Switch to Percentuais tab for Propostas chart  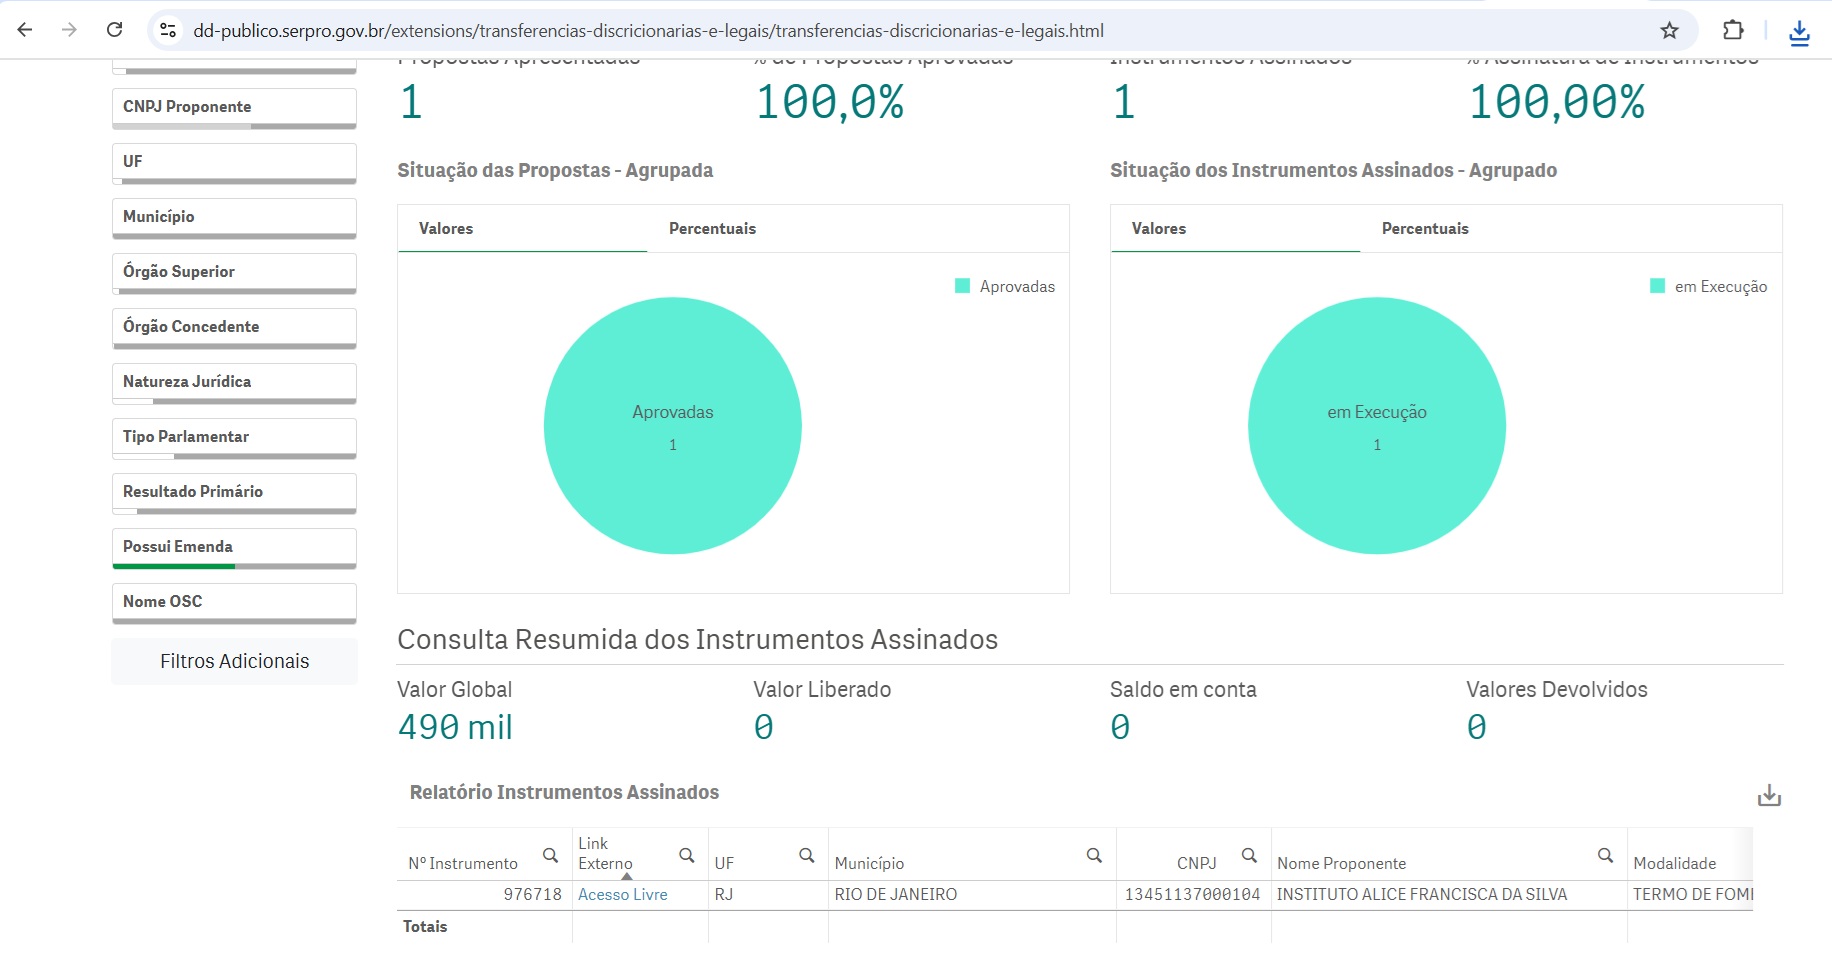[712, 229]
